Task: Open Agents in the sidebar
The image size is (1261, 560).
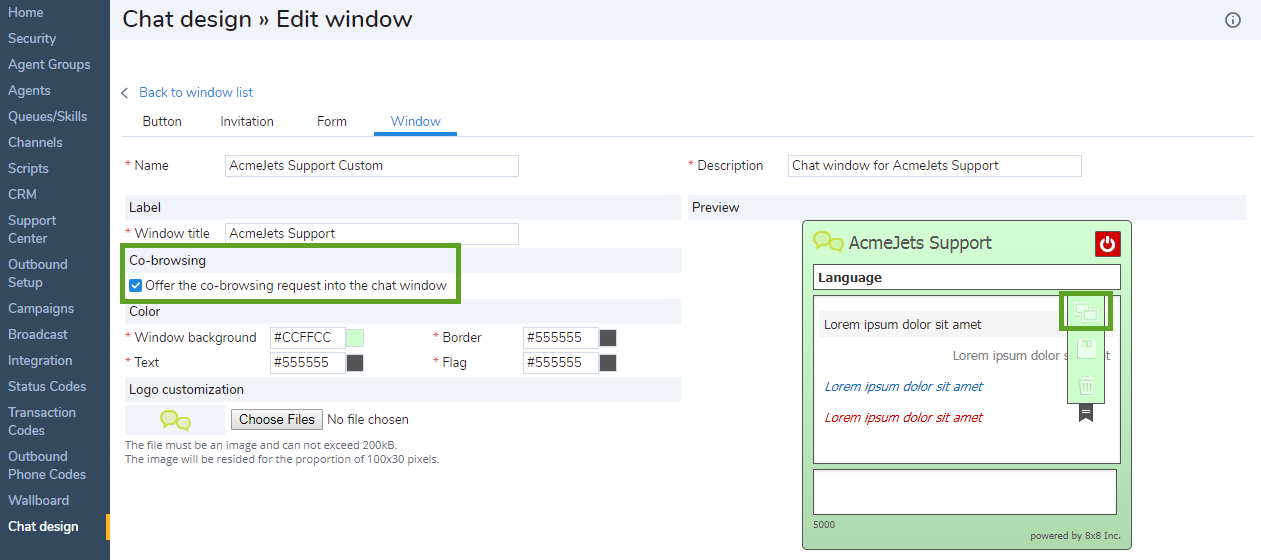Action: pyautogui.click(x=29, y=90)
